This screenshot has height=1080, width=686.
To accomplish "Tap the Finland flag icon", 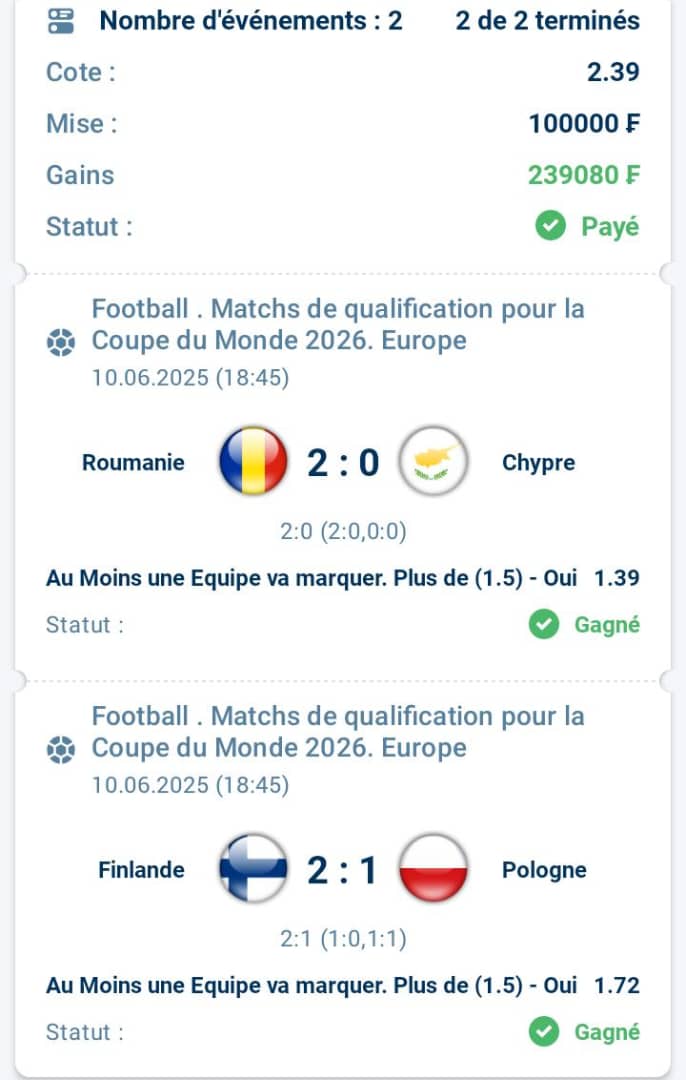I will coord(253,869).
